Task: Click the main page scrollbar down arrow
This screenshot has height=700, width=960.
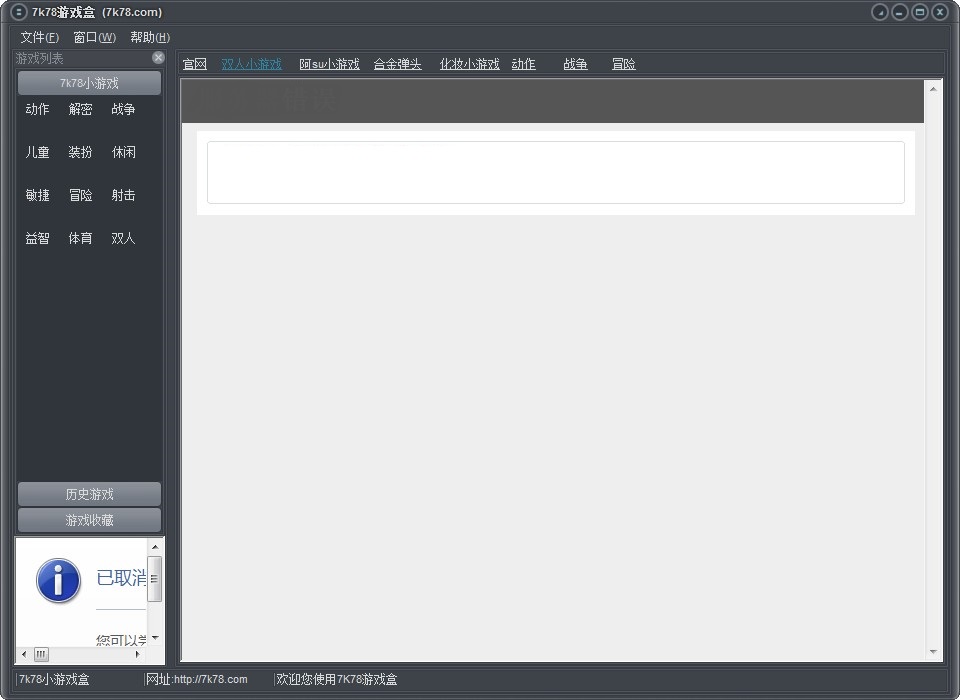Action: click(934, 652)
